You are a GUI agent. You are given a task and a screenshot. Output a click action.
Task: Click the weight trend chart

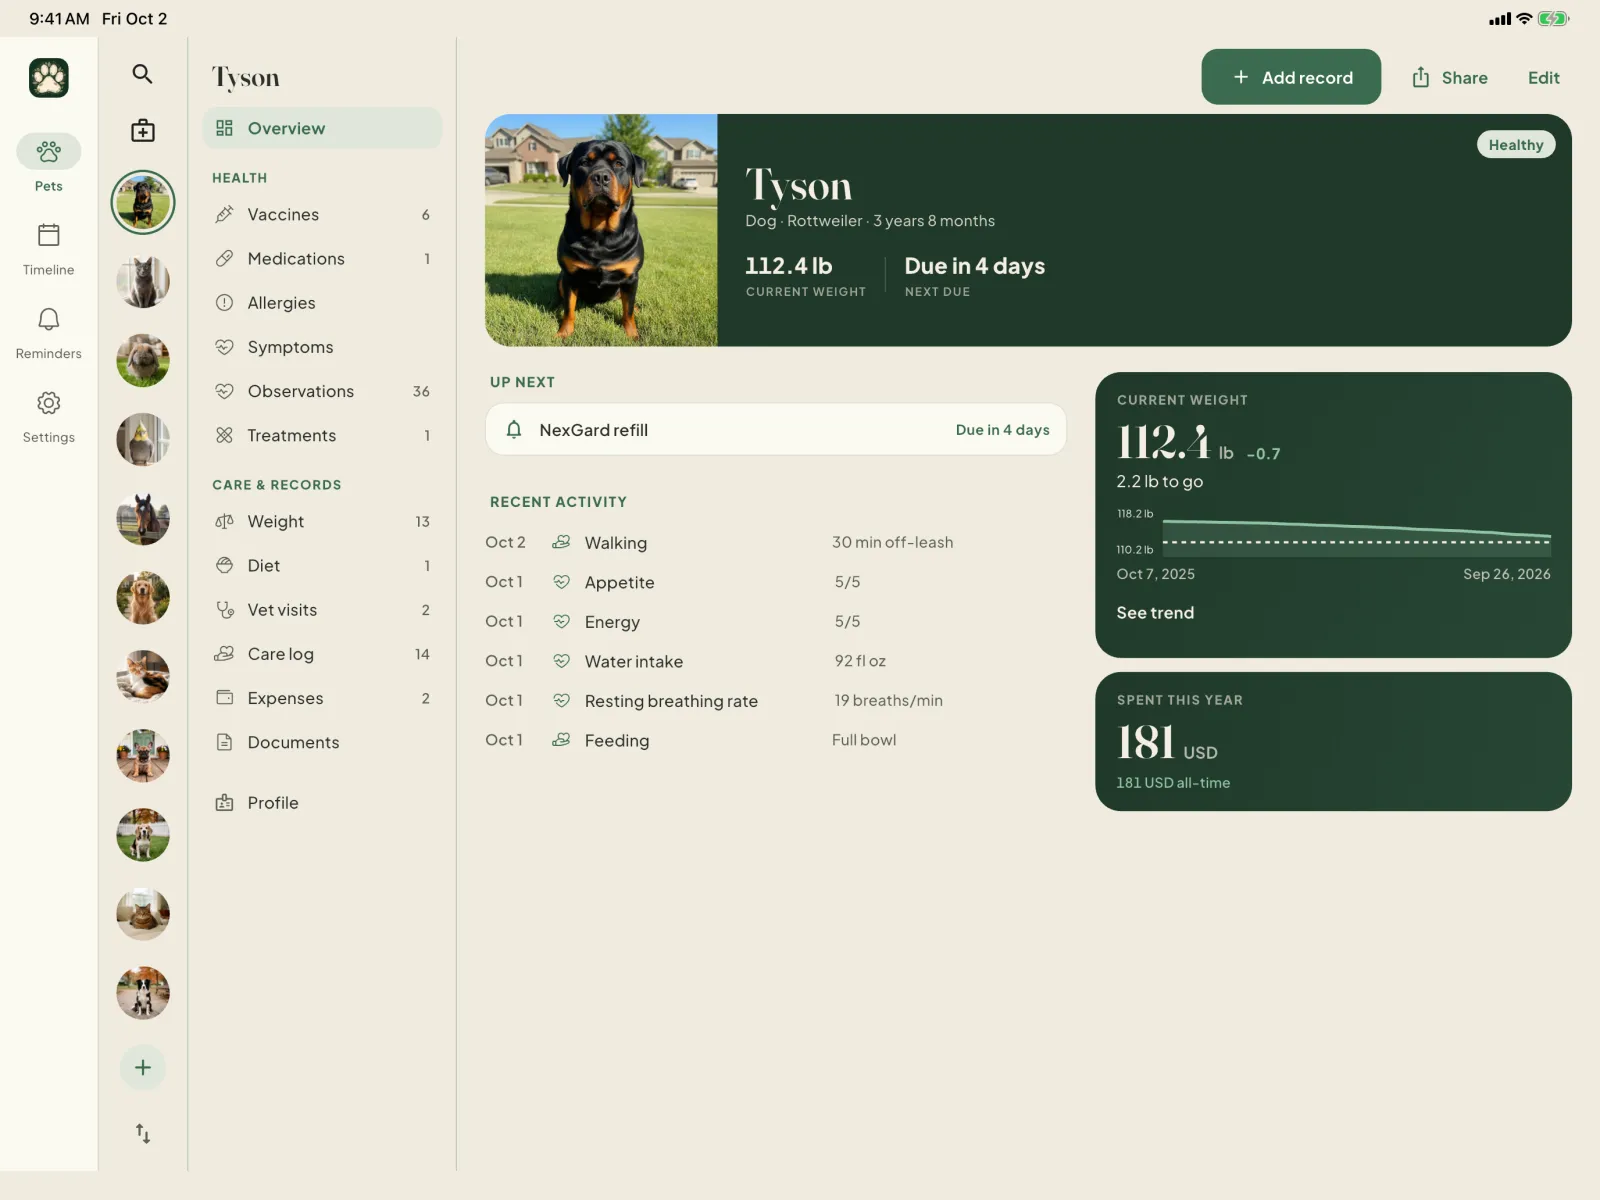(1334, 537)
